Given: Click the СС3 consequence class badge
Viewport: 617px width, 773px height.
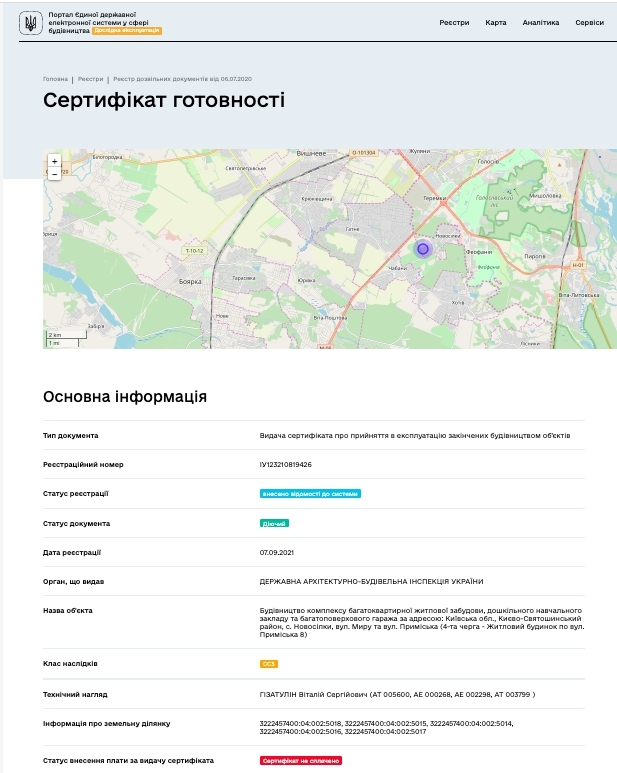Looking at the screenshot, I should [x=269, y=664].
